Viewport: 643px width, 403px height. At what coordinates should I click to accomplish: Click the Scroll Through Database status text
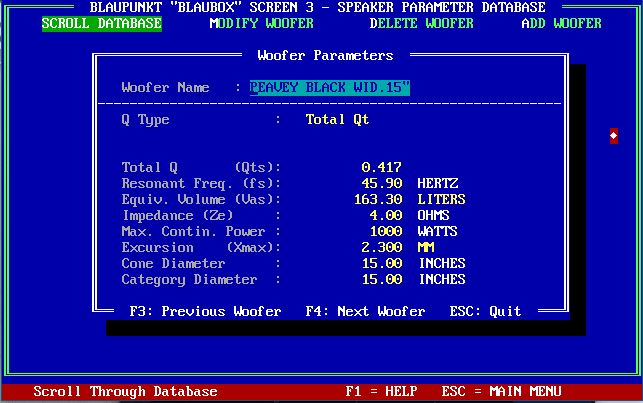(x=125, y=391)
